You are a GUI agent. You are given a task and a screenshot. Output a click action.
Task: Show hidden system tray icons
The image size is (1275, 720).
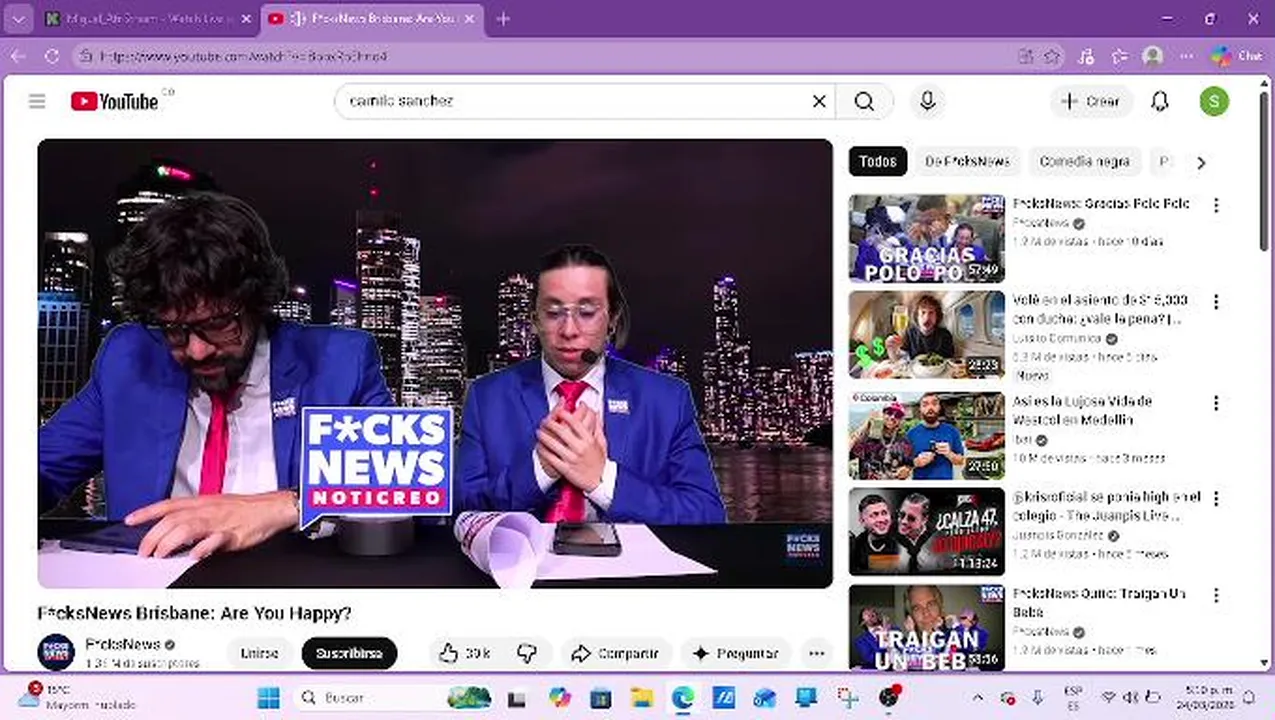coord(978,697)
